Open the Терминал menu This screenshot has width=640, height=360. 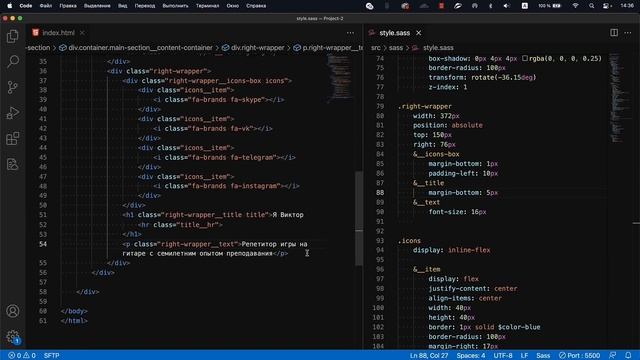[207, 6]
